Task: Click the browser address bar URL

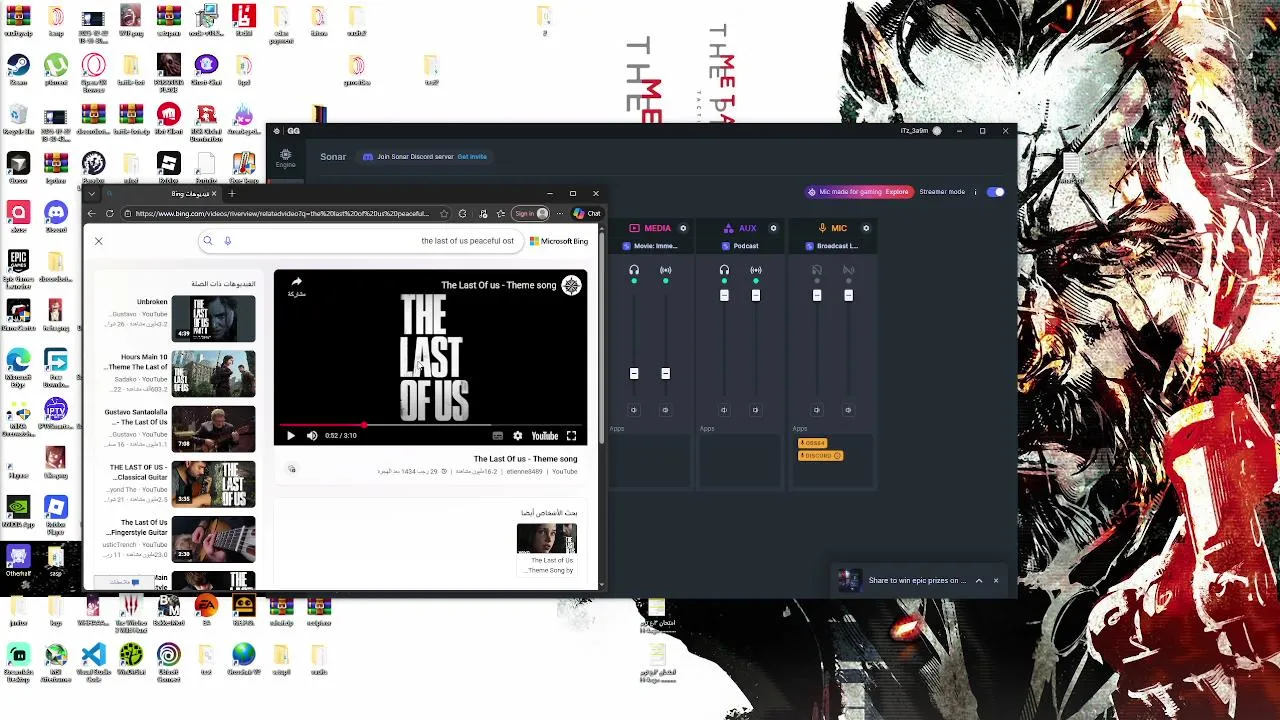Action: coord(282,213)
